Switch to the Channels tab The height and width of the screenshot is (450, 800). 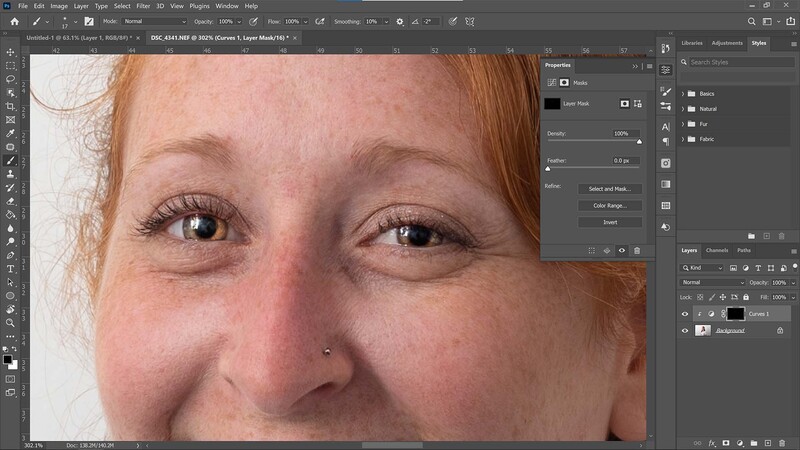[717, 250]
